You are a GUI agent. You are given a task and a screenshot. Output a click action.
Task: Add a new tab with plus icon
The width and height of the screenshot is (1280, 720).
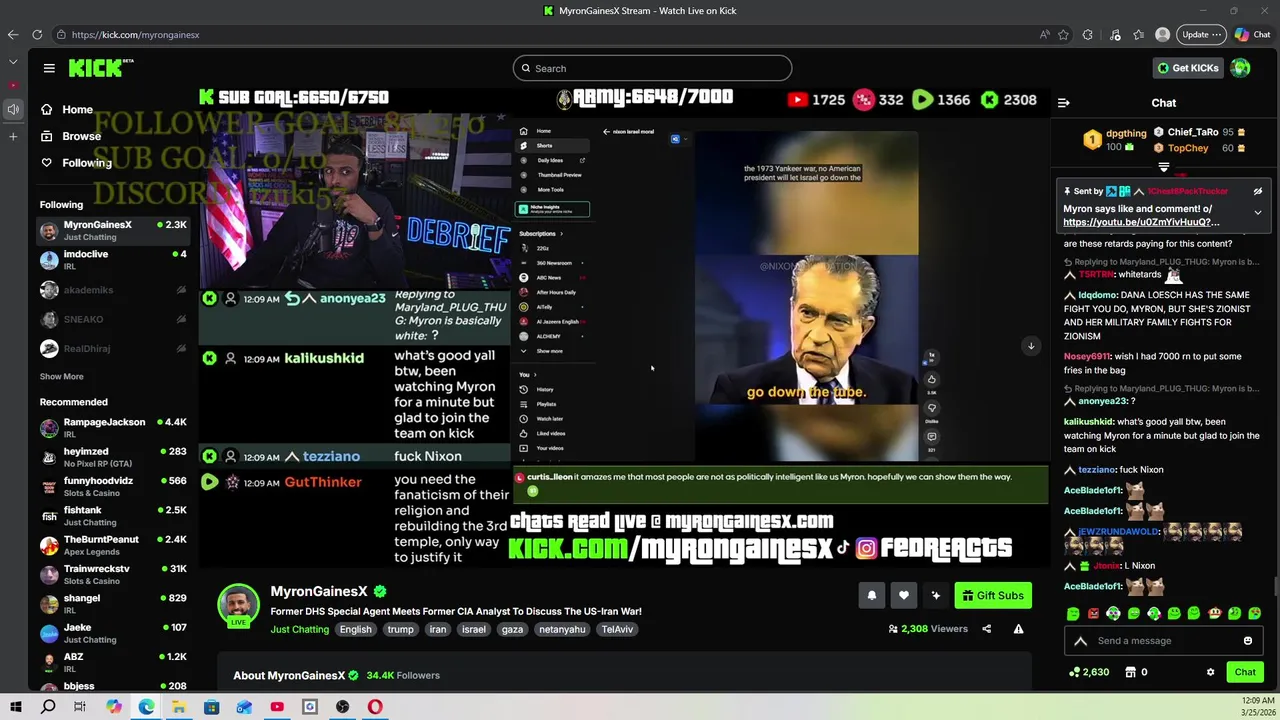click(x=13, y=136)
